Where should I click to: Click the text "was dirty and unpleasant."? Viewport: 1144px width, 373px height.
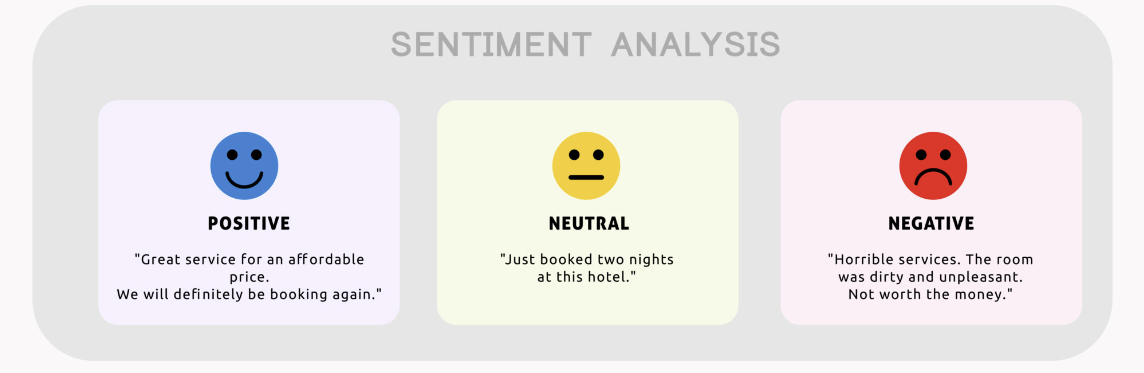[931, 277]
